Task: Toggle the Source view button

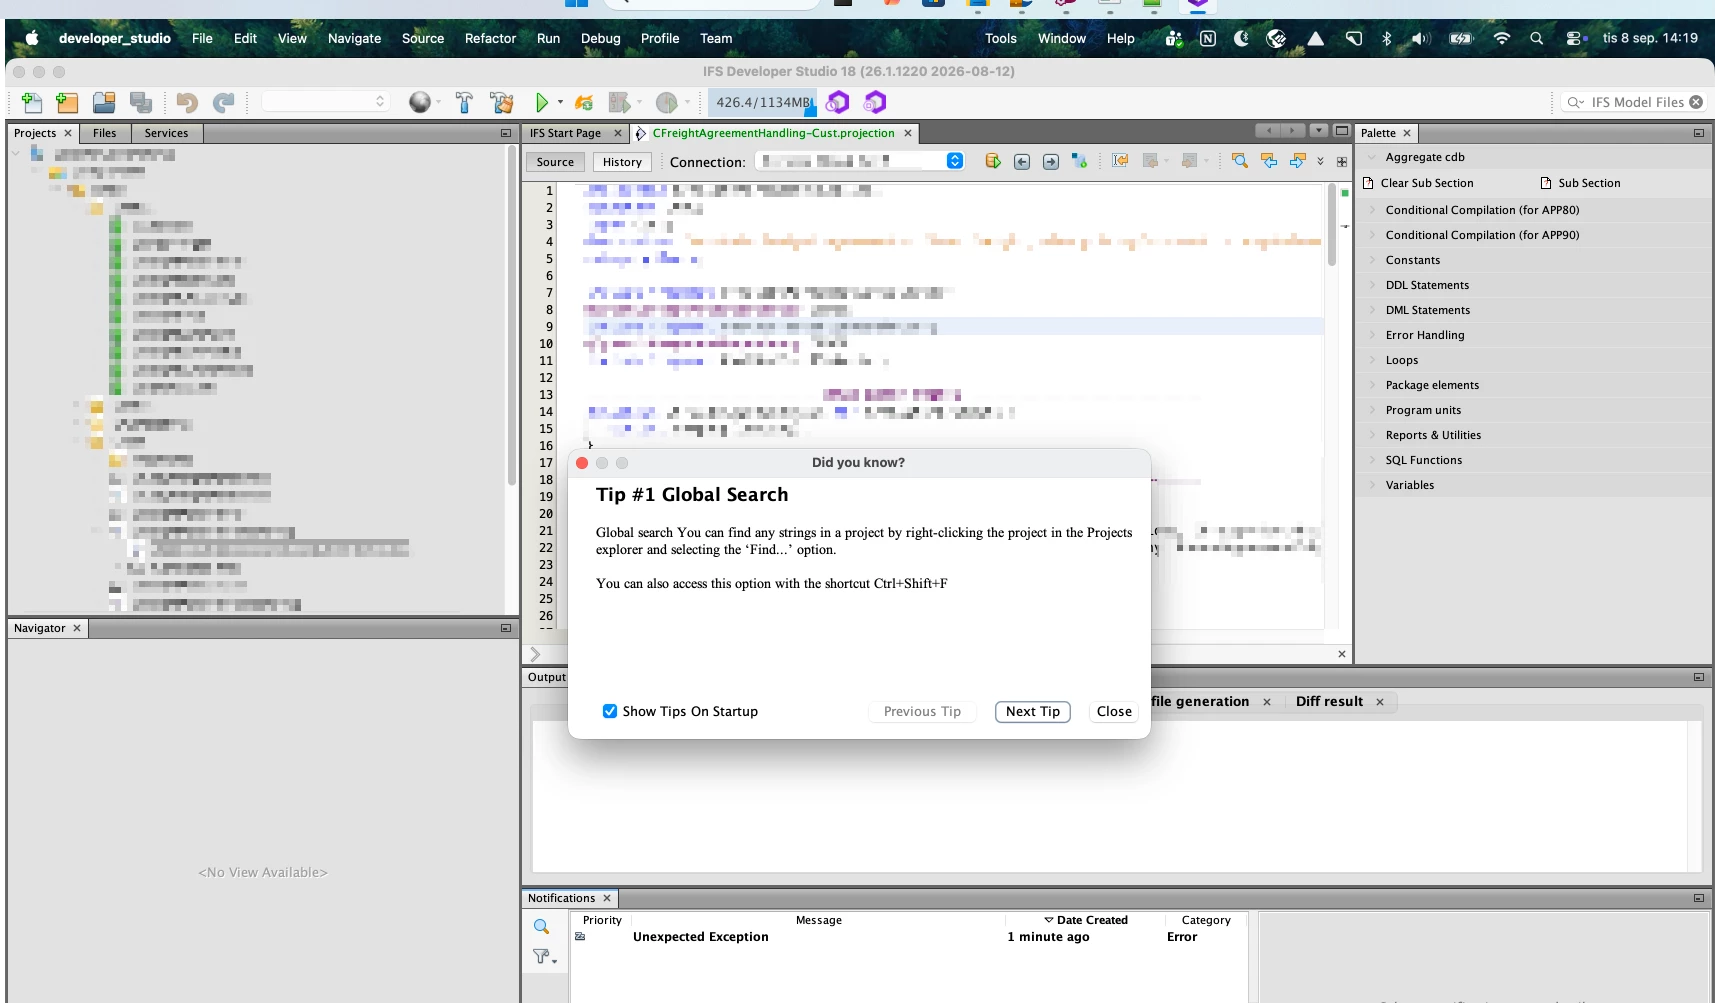Action: pos(555,162)
